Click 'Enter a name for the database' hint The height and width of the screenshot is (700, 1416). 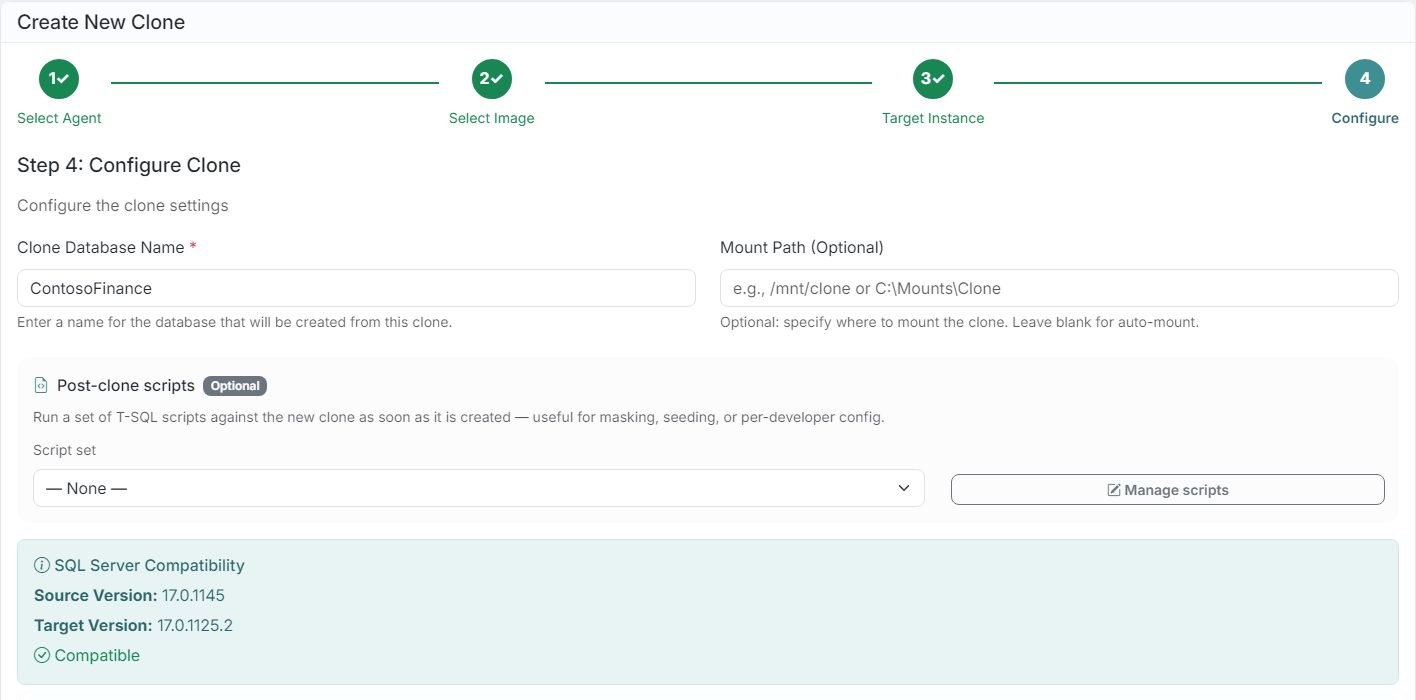coord(235,322)
